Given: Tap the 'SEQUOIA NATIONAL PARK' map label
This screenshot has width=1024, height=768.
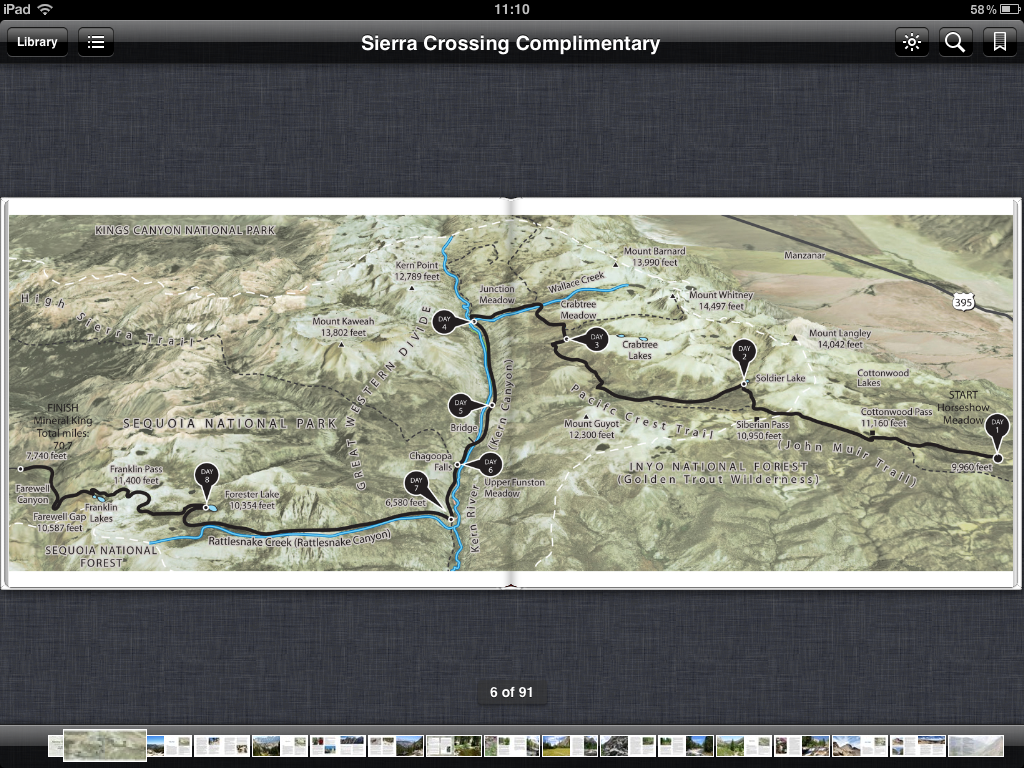Looking at the screenshot, I should [230, 424].
